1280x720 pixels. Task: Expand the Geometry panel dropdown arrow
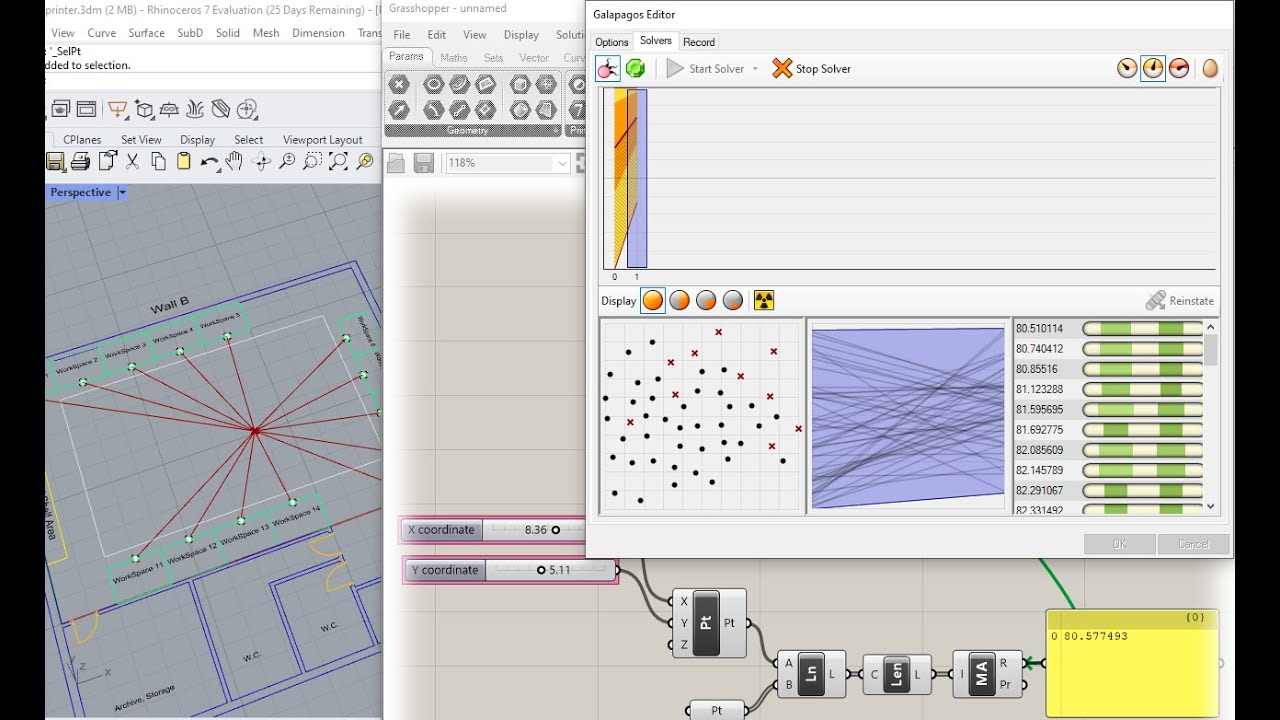click(556, 130)
